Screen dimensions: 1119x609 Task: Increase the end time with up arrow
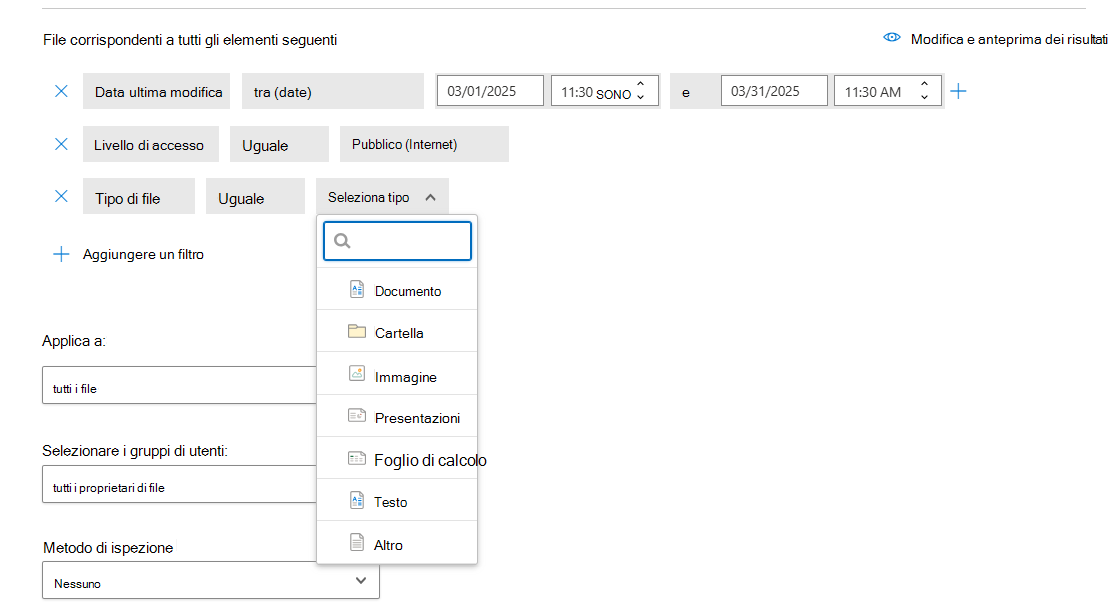924,85
